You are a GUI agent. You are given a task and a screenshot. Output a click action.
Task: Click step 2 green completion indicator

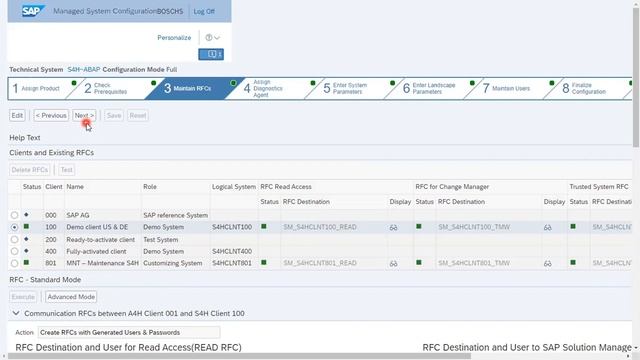[153, 83]
